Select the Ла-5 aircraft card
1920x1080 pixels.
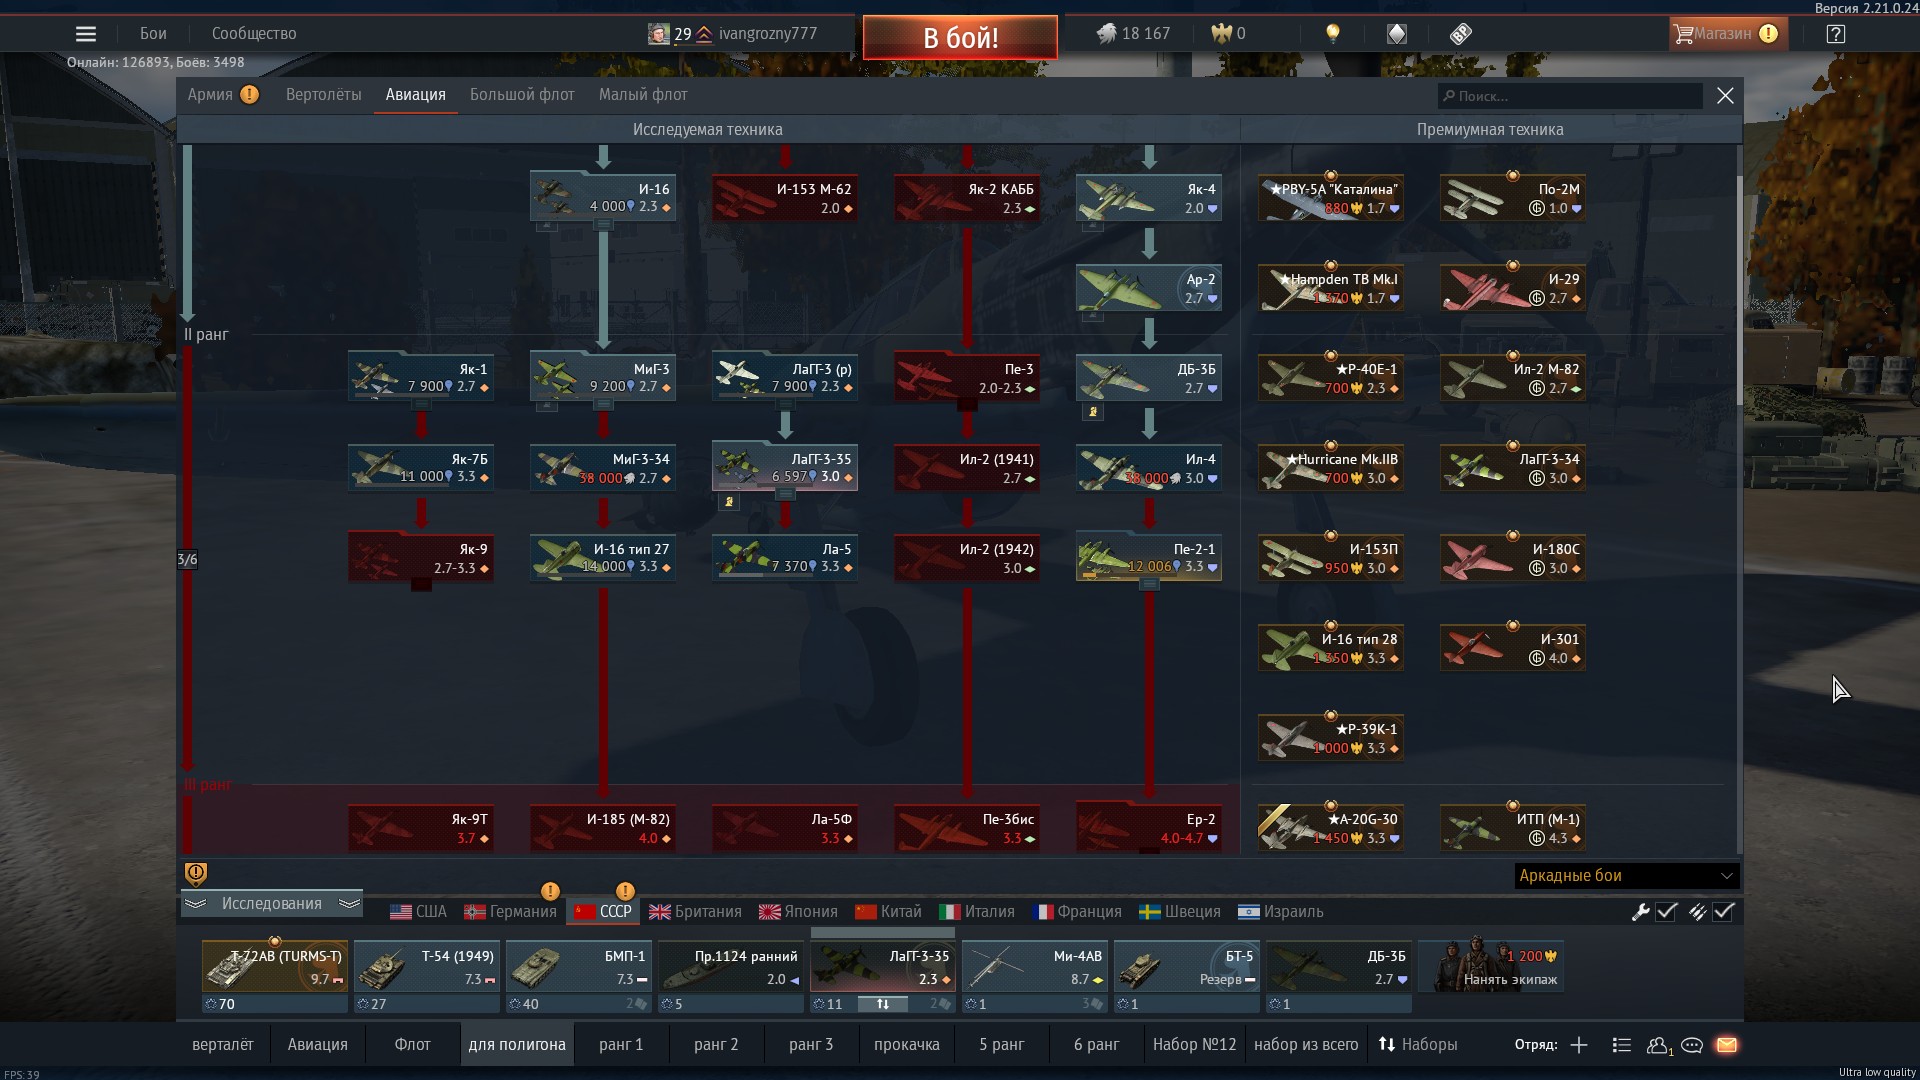pos(785,557)
